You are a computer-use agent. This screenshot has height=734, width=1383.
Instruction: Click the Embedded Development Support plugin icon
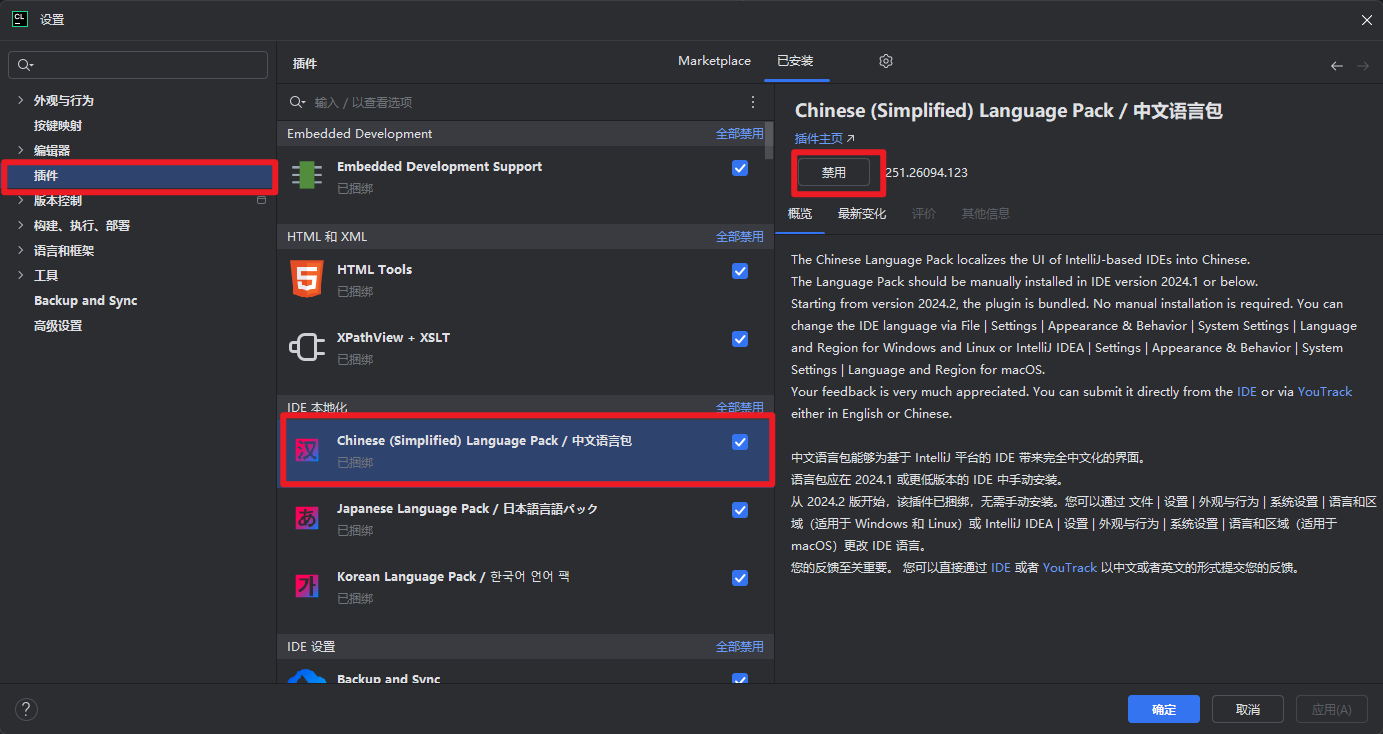[x=307, y=175]
